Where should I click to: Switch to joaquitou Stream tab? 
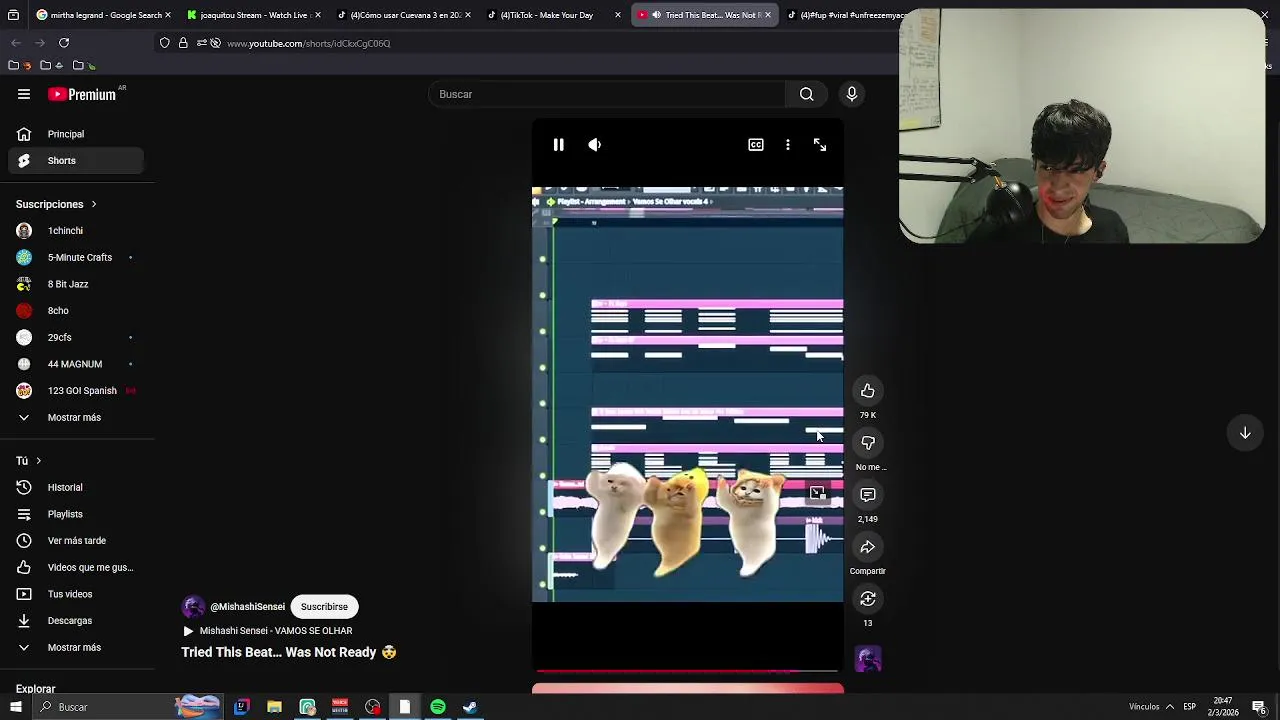[x=254, y=15]
